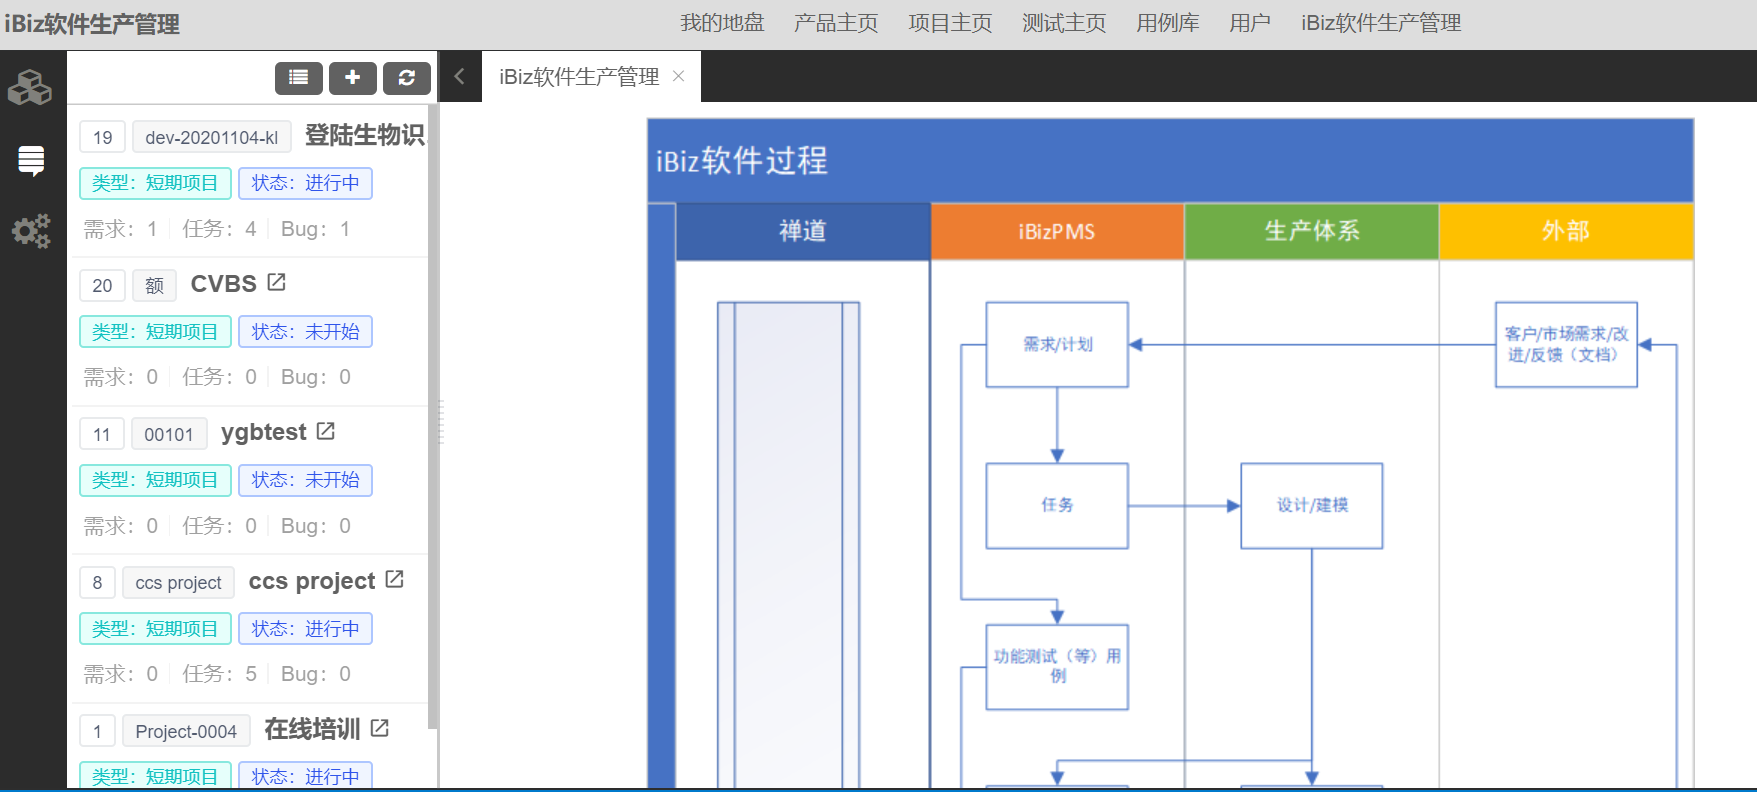Click the 客户/市场需求/改进/反馈 box

click(x=1566, y=344)
